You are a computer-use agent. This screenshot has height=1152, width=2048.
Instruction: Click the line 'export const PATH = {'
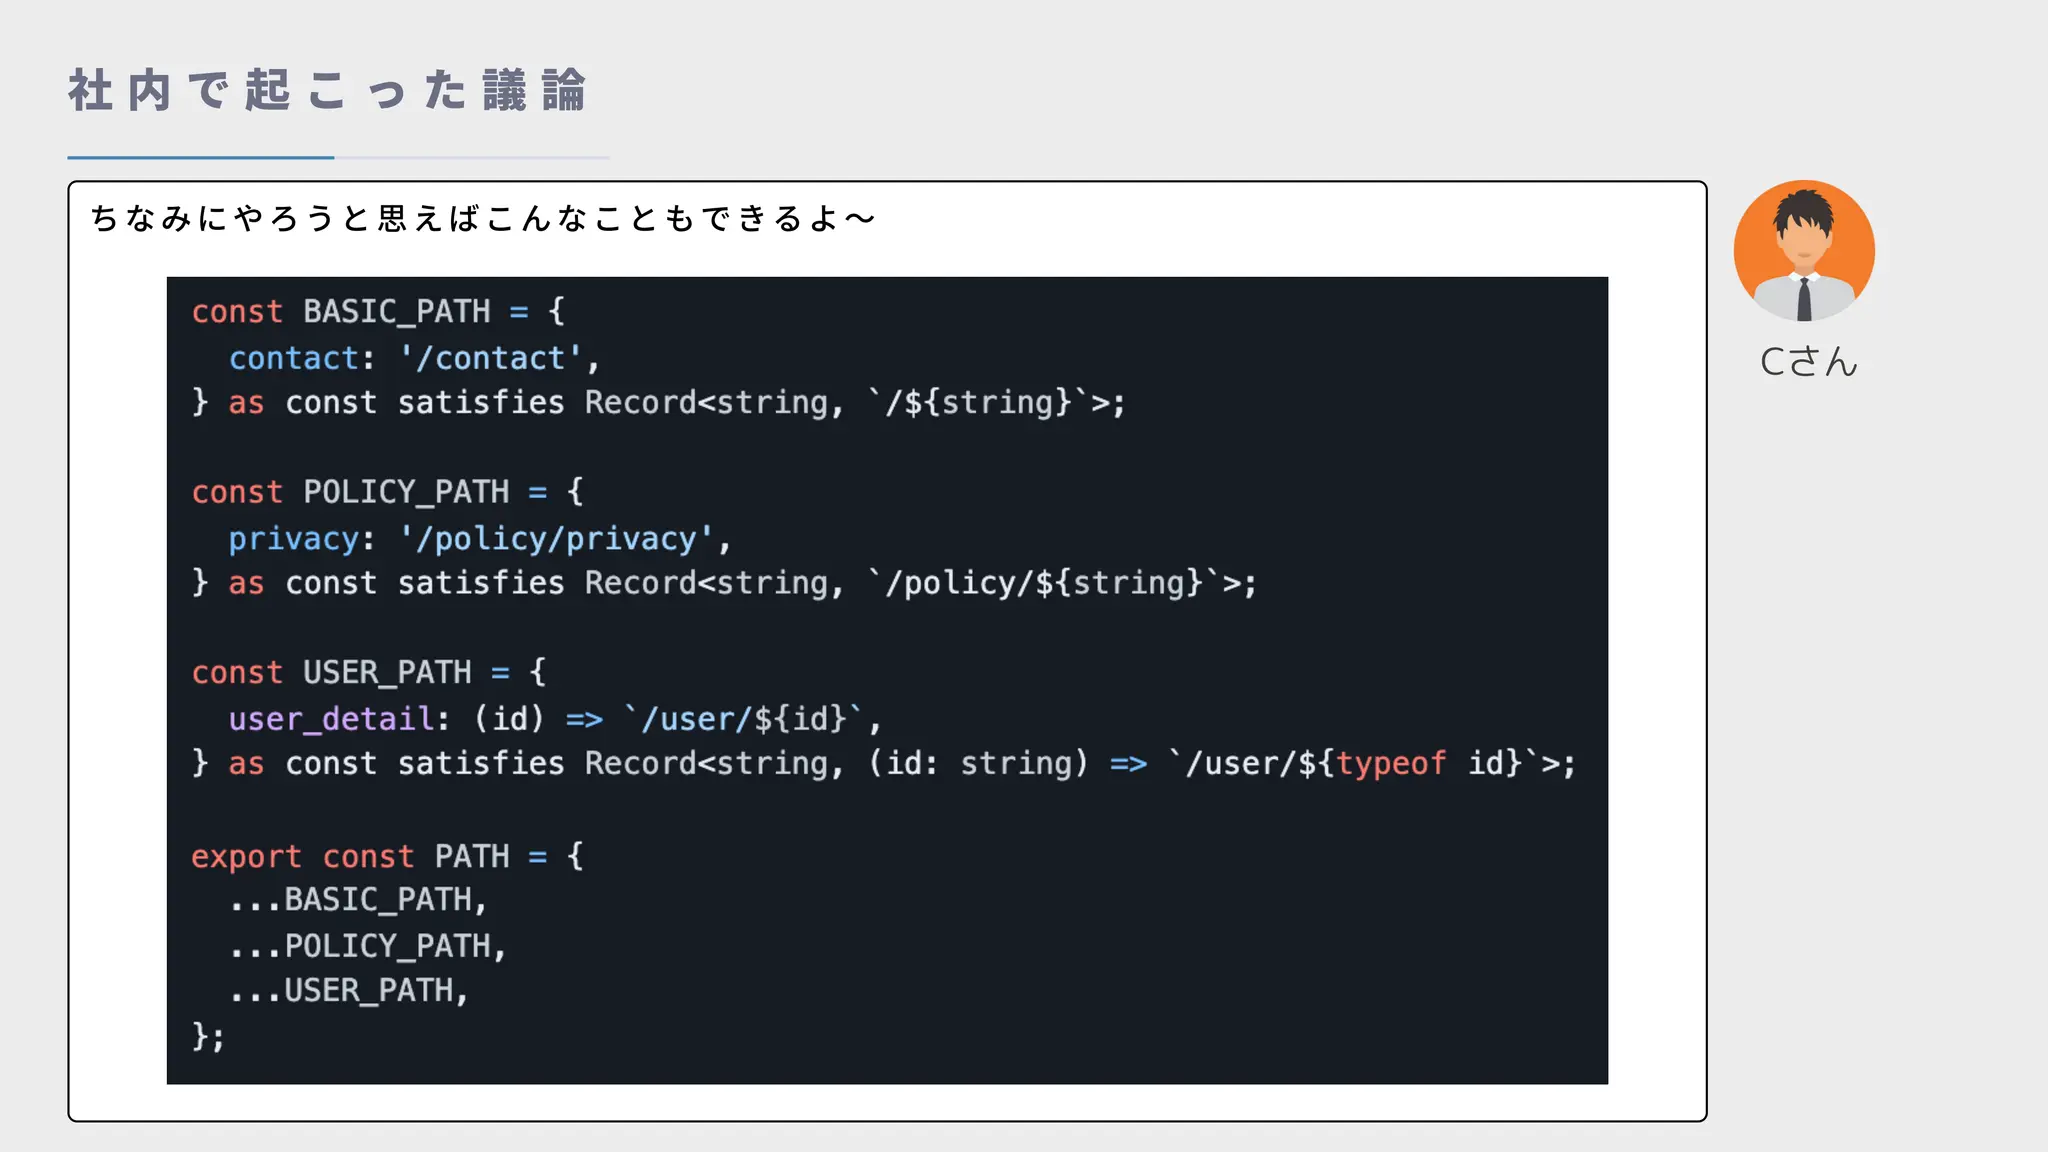coord(388,857)
